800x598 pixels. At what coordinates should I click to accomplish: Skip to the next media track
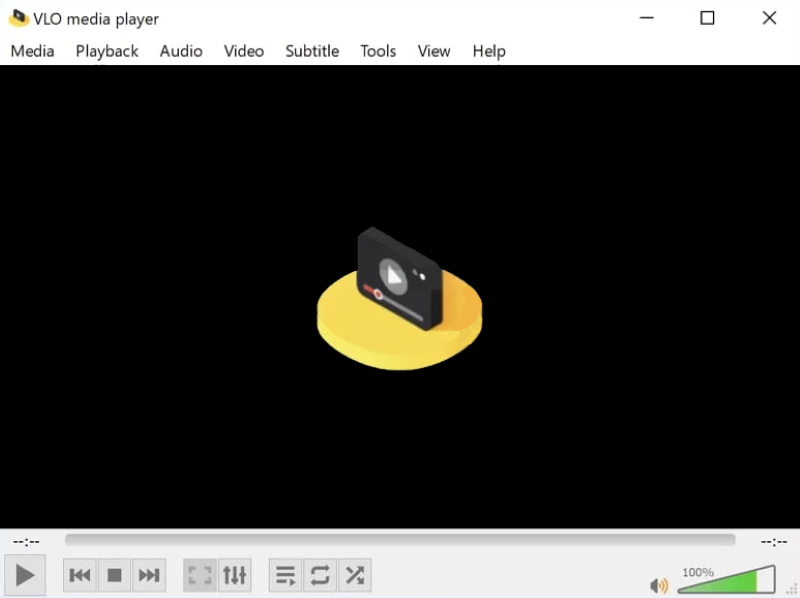tap(148, 575)
